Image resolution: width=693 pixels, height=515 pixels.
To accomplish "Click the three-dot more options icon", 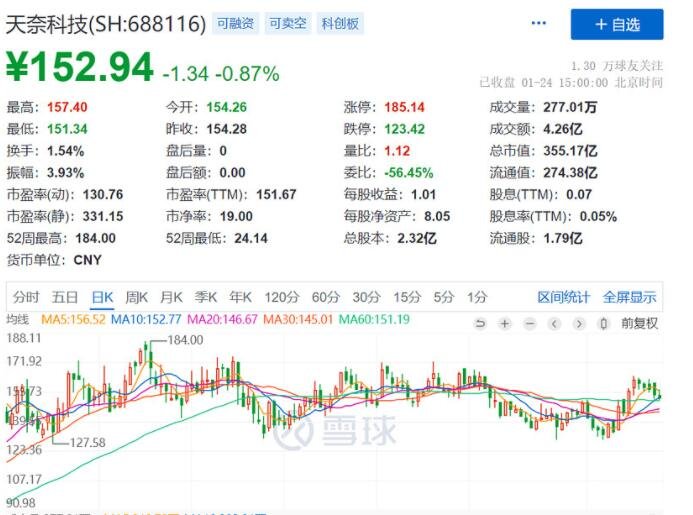I will (538, 23).
